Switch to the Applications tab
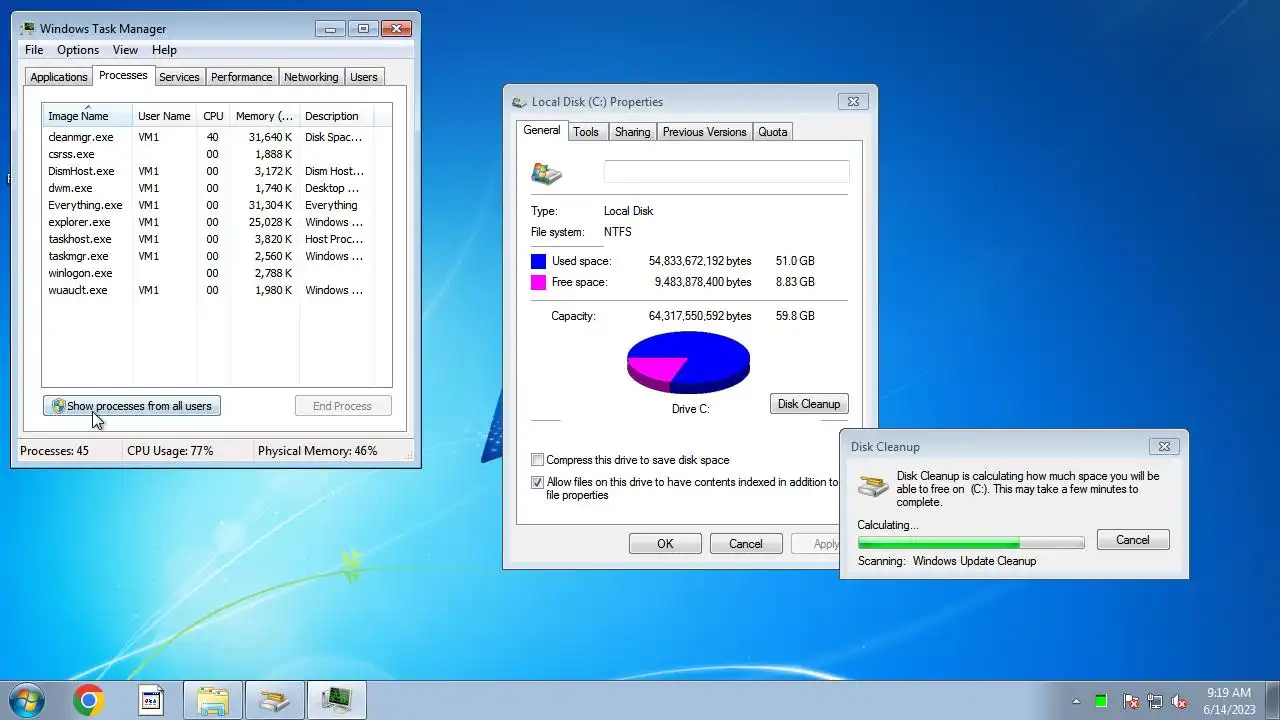Image resolution: width=1280 pixels, height=720 pixels. point(59,77)
